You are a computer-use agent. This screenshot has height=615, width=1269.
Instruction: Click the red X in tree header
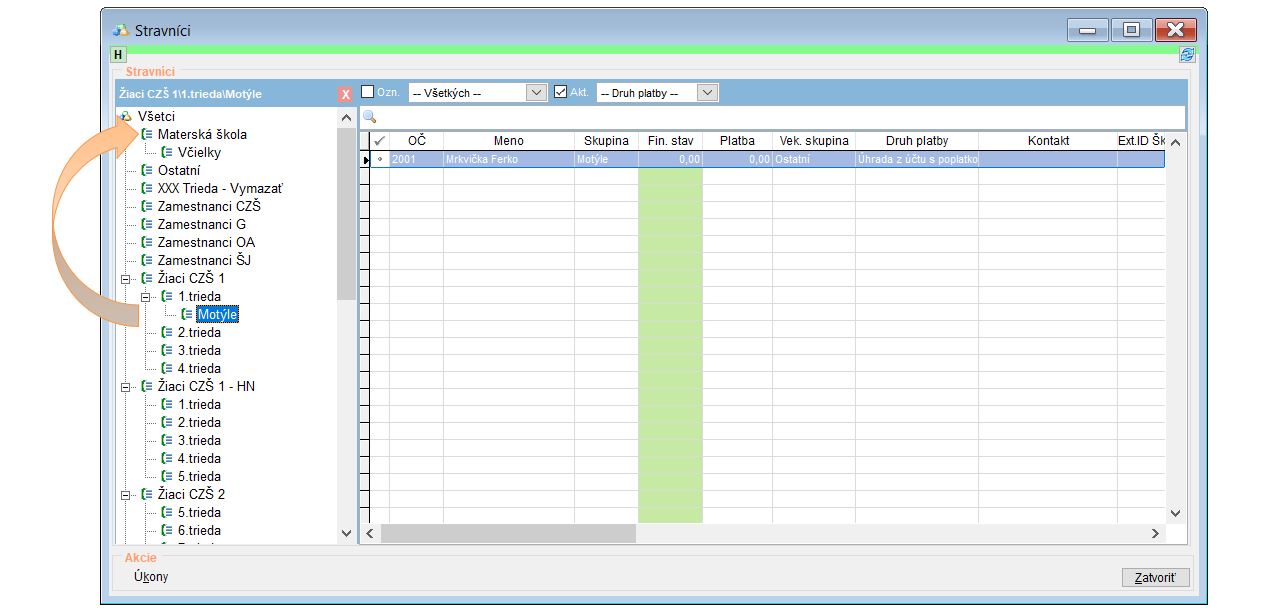(345, 94)
